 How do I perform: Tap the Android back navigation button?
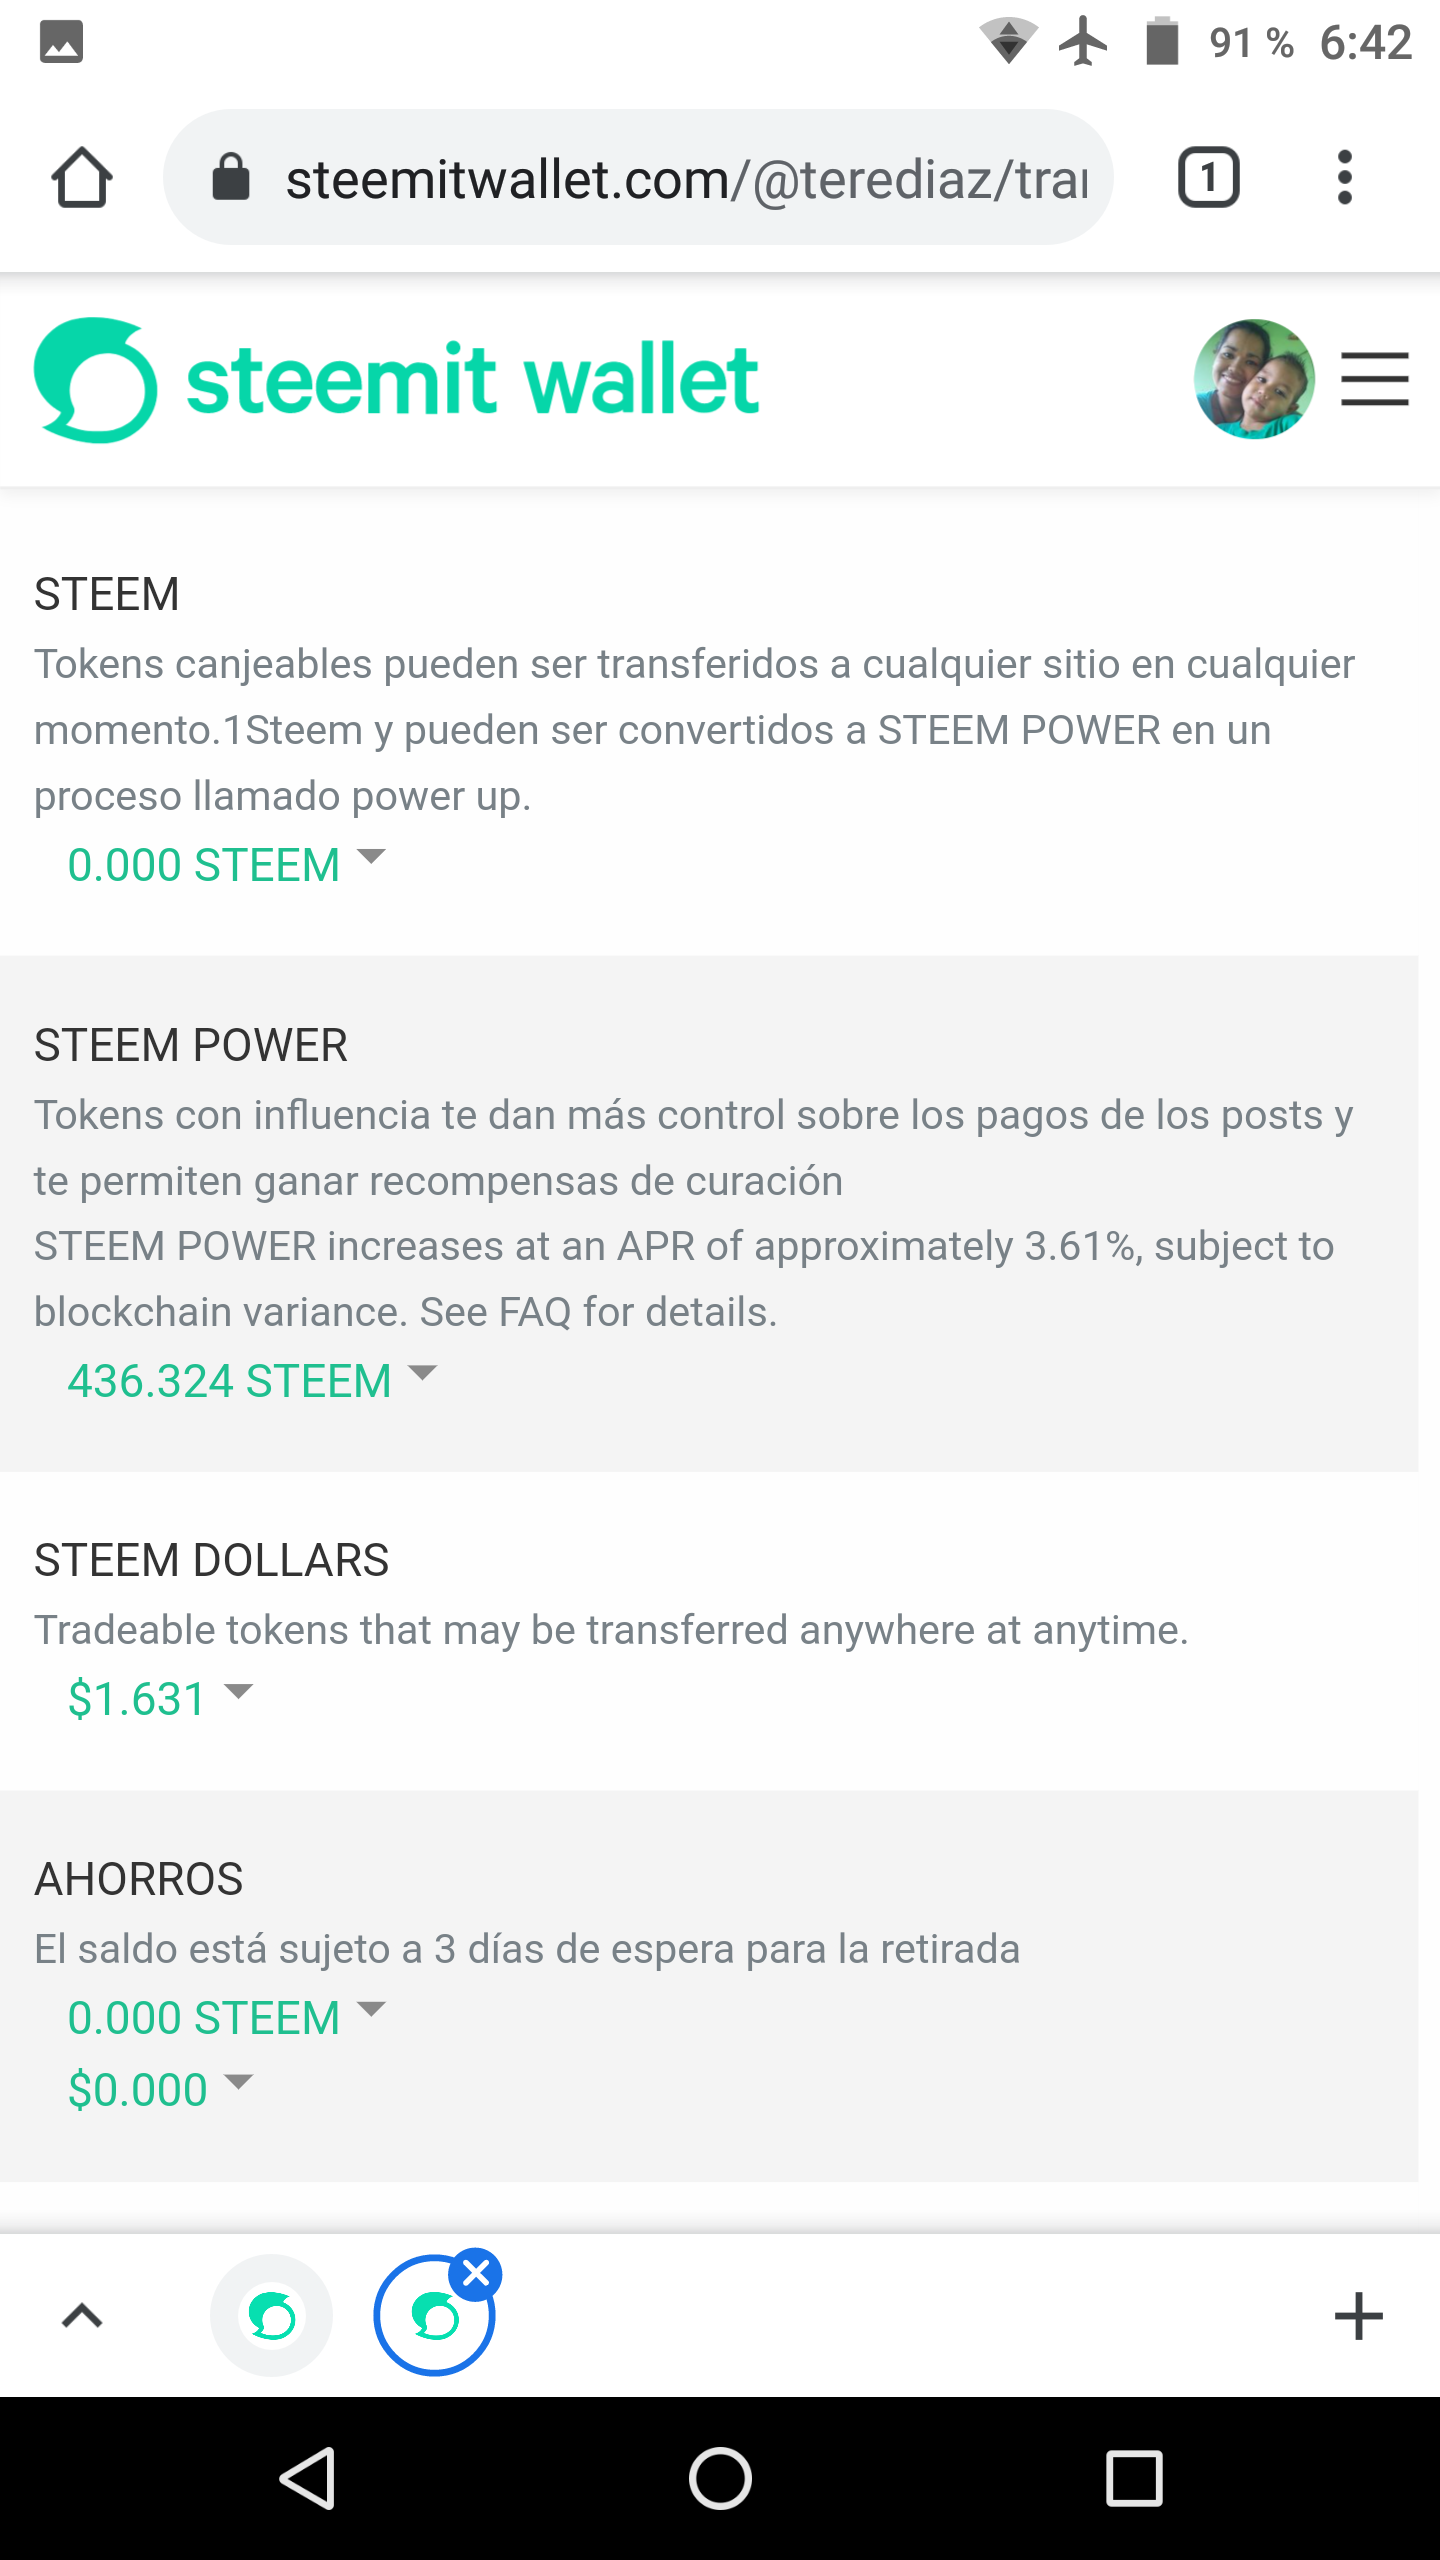click(x=308, y=2478)
